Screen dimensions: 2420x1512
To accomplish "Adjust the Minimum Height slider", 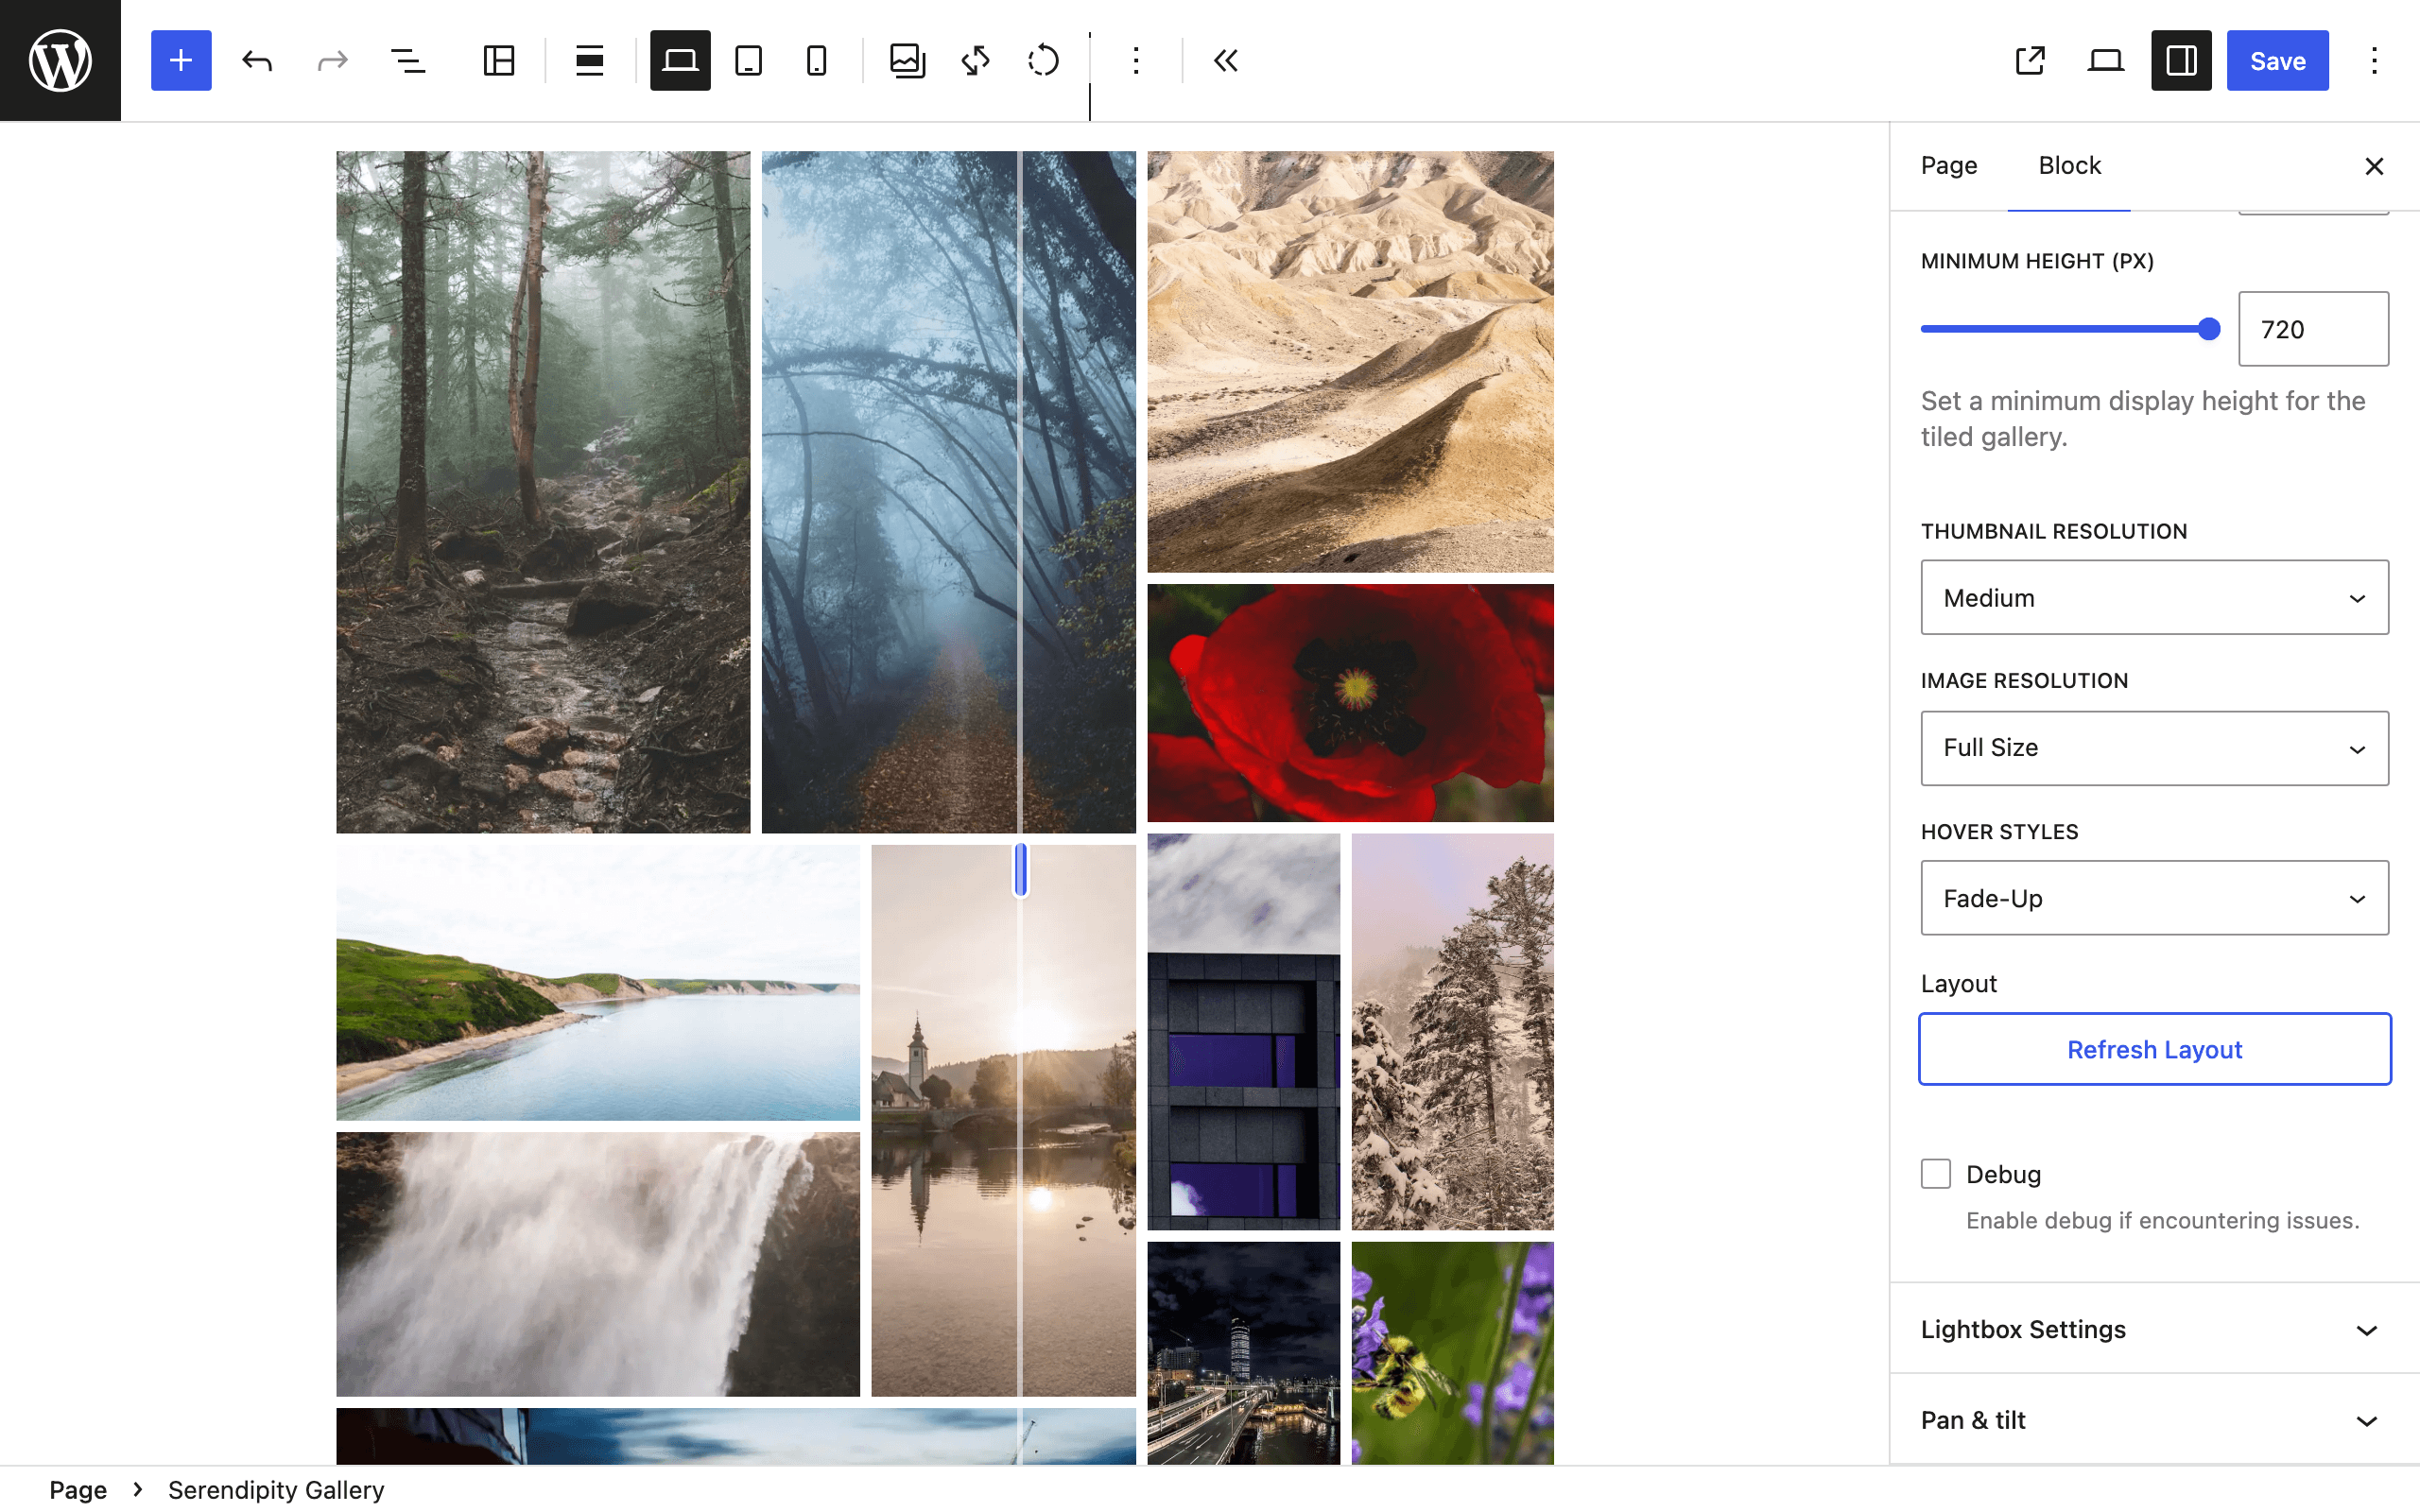I will [x=2070, y=329].
